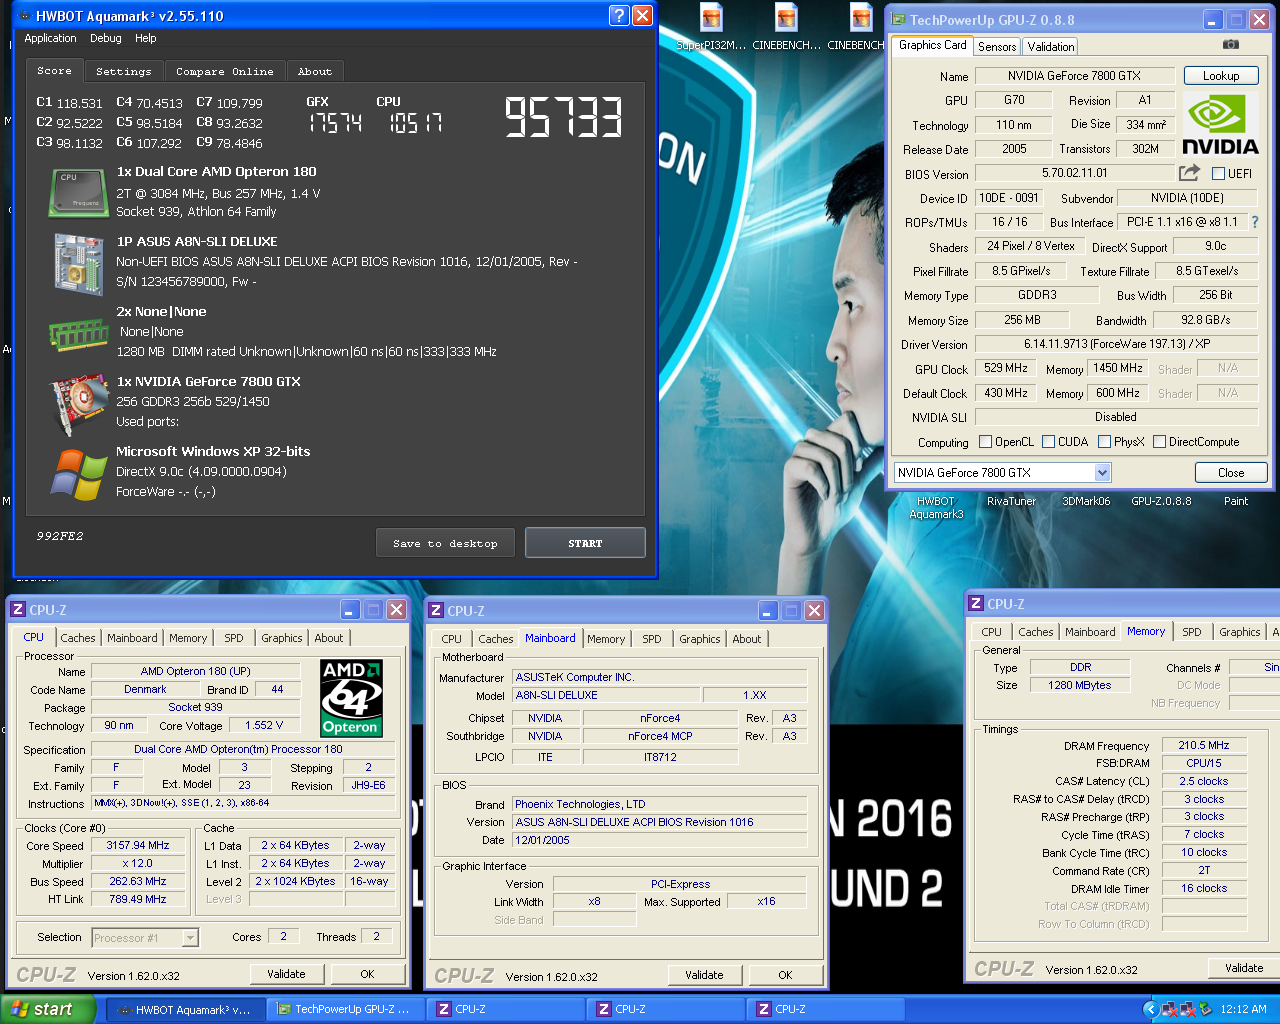
Task: Open Graphics tab in right CPU-Z window
Action: point(1240,632)
